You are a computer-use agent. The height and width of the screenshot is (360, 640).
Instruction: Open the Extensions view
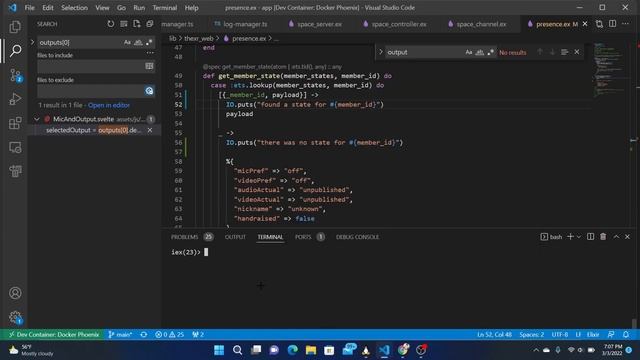(15, 123)
